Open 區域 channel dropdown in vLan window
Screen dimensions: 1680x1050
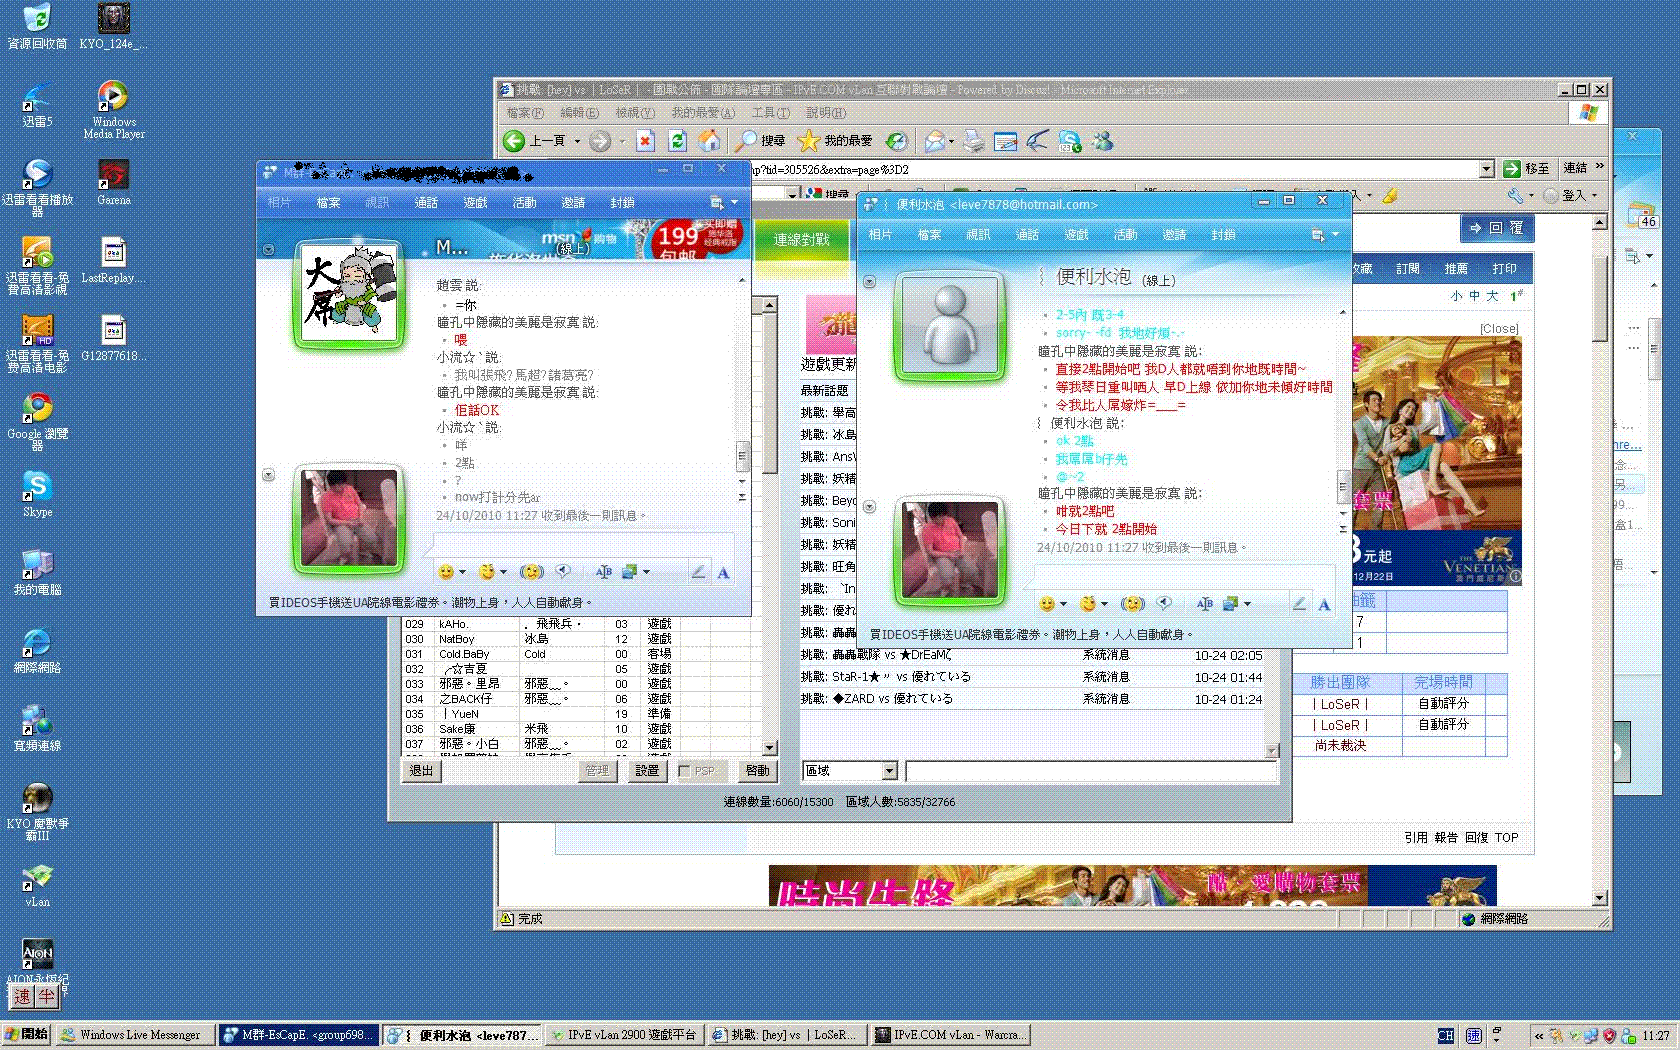(x=889, y=771)
